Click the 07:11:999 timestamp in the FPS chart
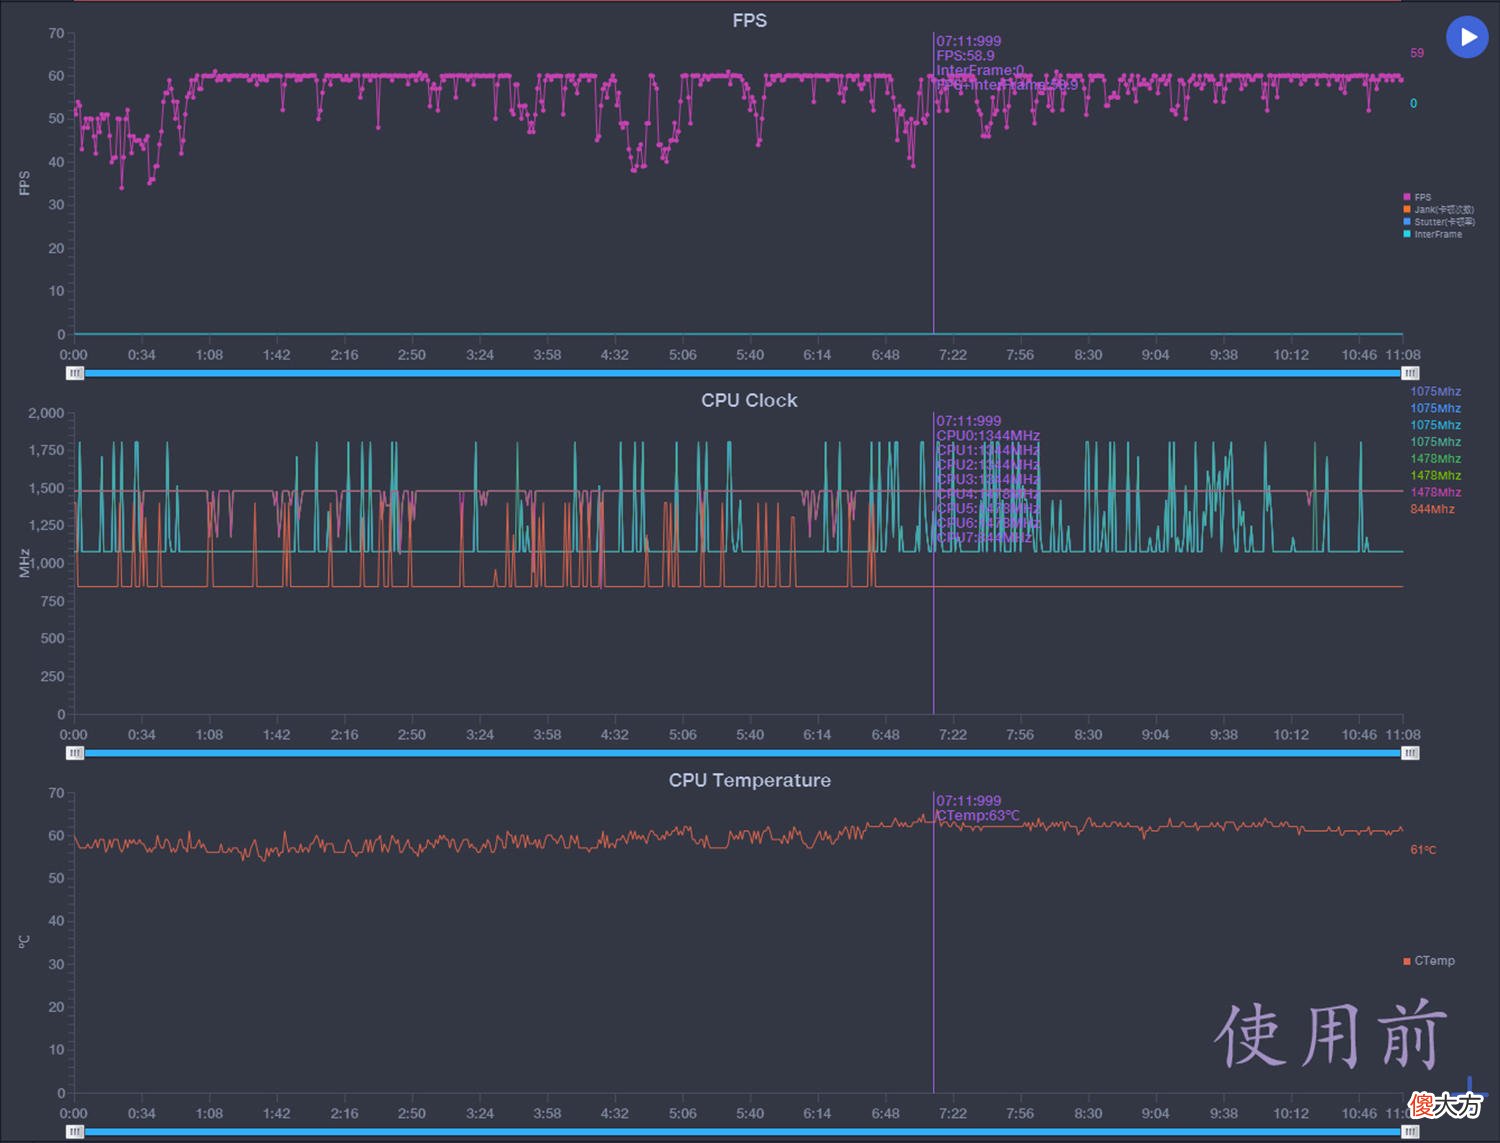The image size is (1500, 1143). pyautogui.click(x=968, y=41)
